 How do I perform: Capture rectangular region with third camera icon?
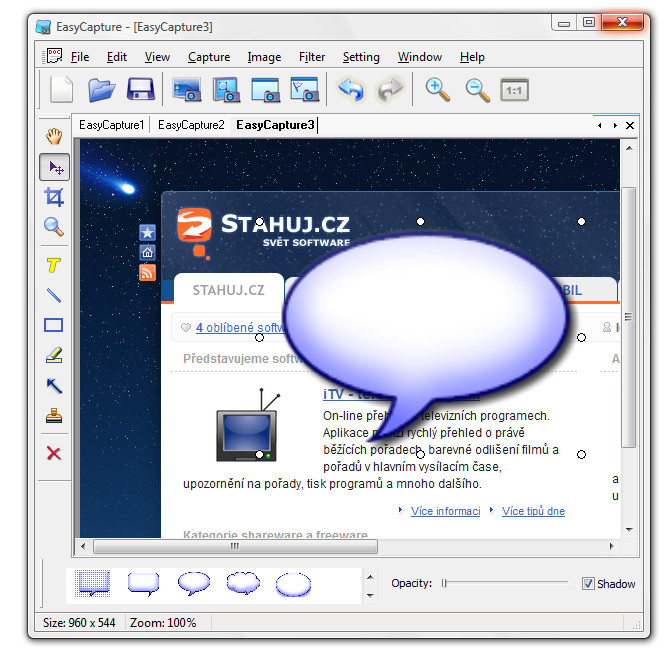pyautogui.click(x=266, y=90)
